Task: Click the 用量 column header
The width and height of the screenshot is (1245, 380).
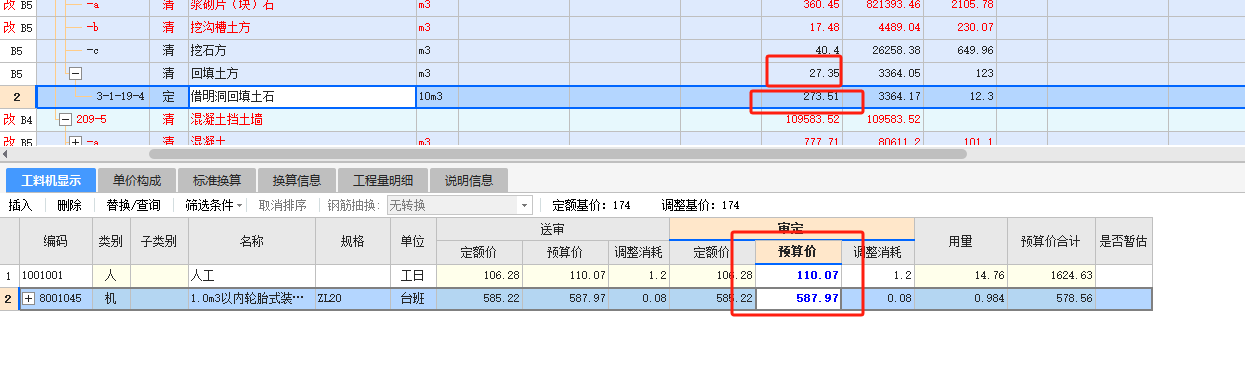Action: [960, 241]
